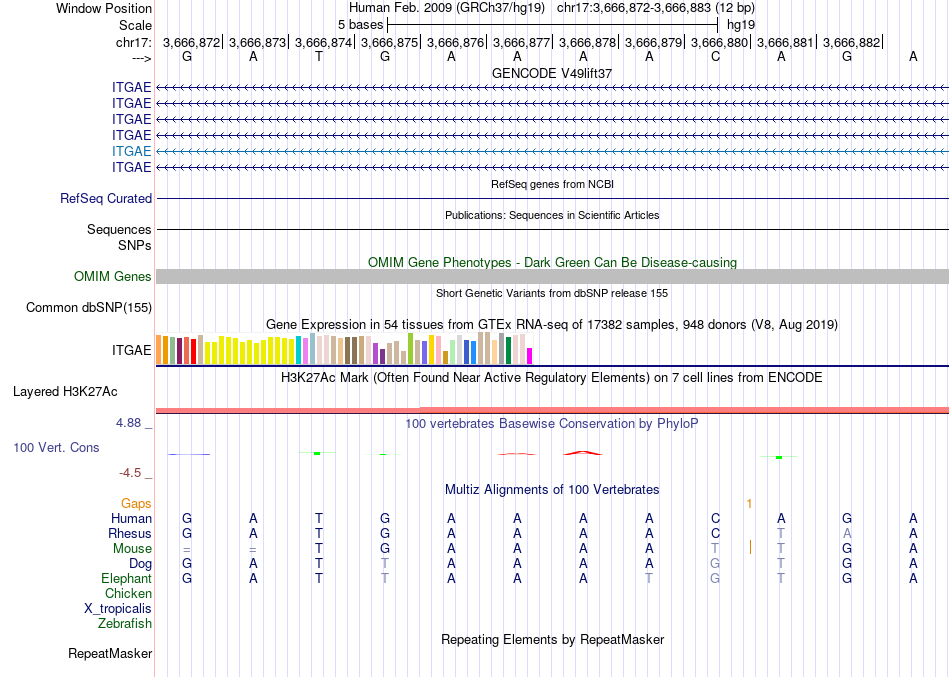Select the light-blue ITGAE transcript label
Screen dimensions: 950x677
tap(131, 151)
